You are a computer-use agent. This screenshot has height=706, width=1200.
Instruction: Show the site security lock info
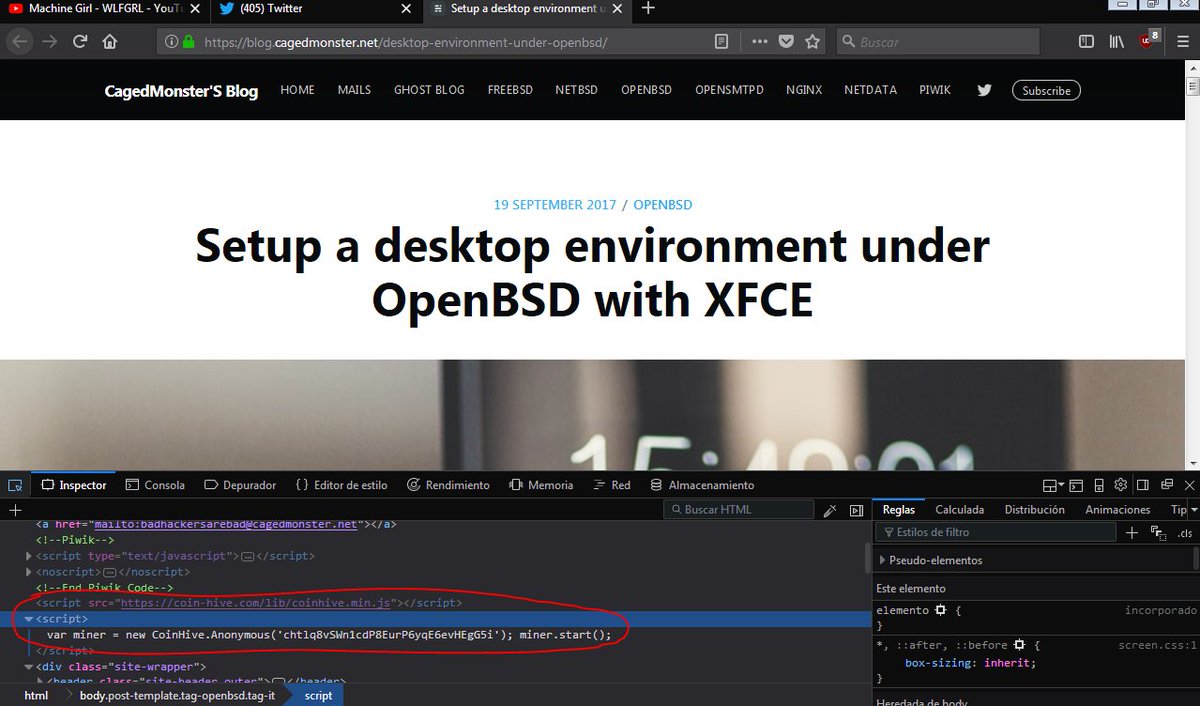coord(187,42)
